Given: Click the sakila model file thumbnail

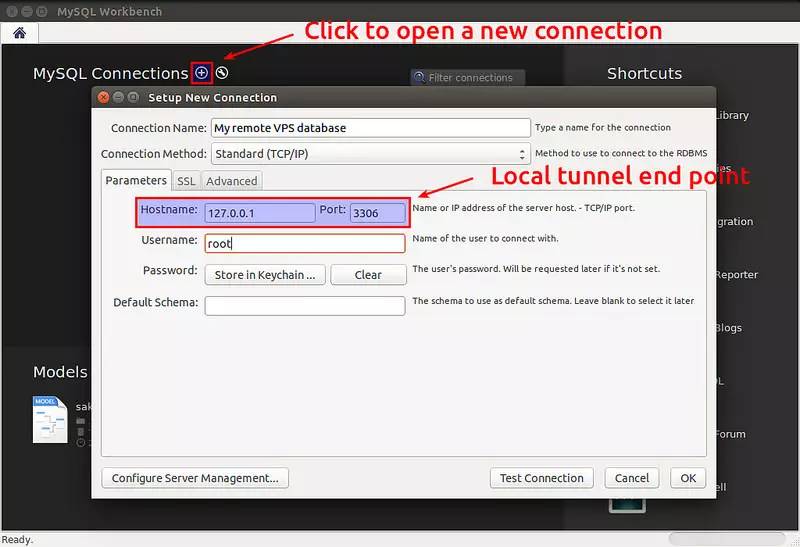Looking at the screenshot, I should click(50, 419).
